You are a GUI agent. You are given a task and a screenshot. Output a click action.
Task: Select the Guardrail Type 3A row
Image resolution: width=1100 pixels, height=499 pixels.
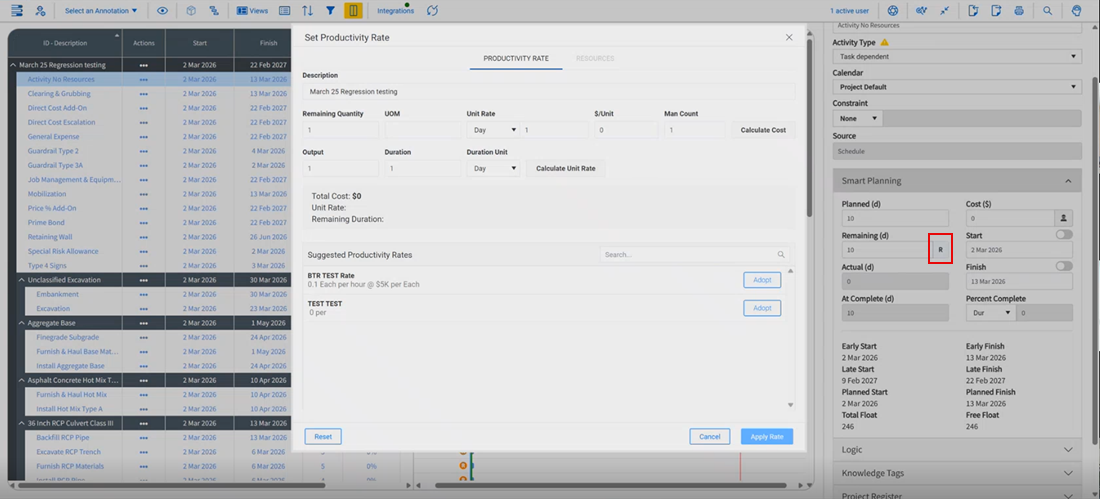pyautogui.click(x=55, y=166)
